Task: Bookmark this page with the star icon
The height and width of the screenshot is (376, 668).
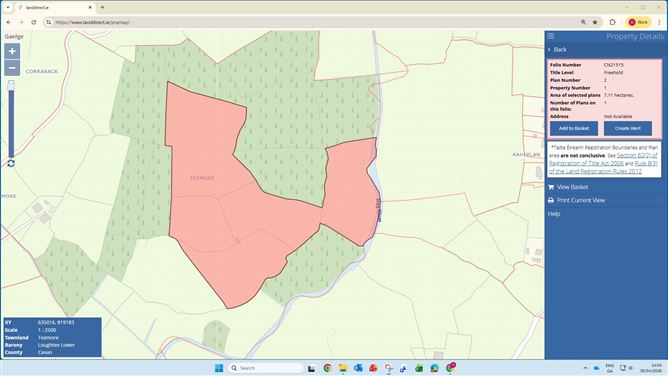Action: coord(595,22)
